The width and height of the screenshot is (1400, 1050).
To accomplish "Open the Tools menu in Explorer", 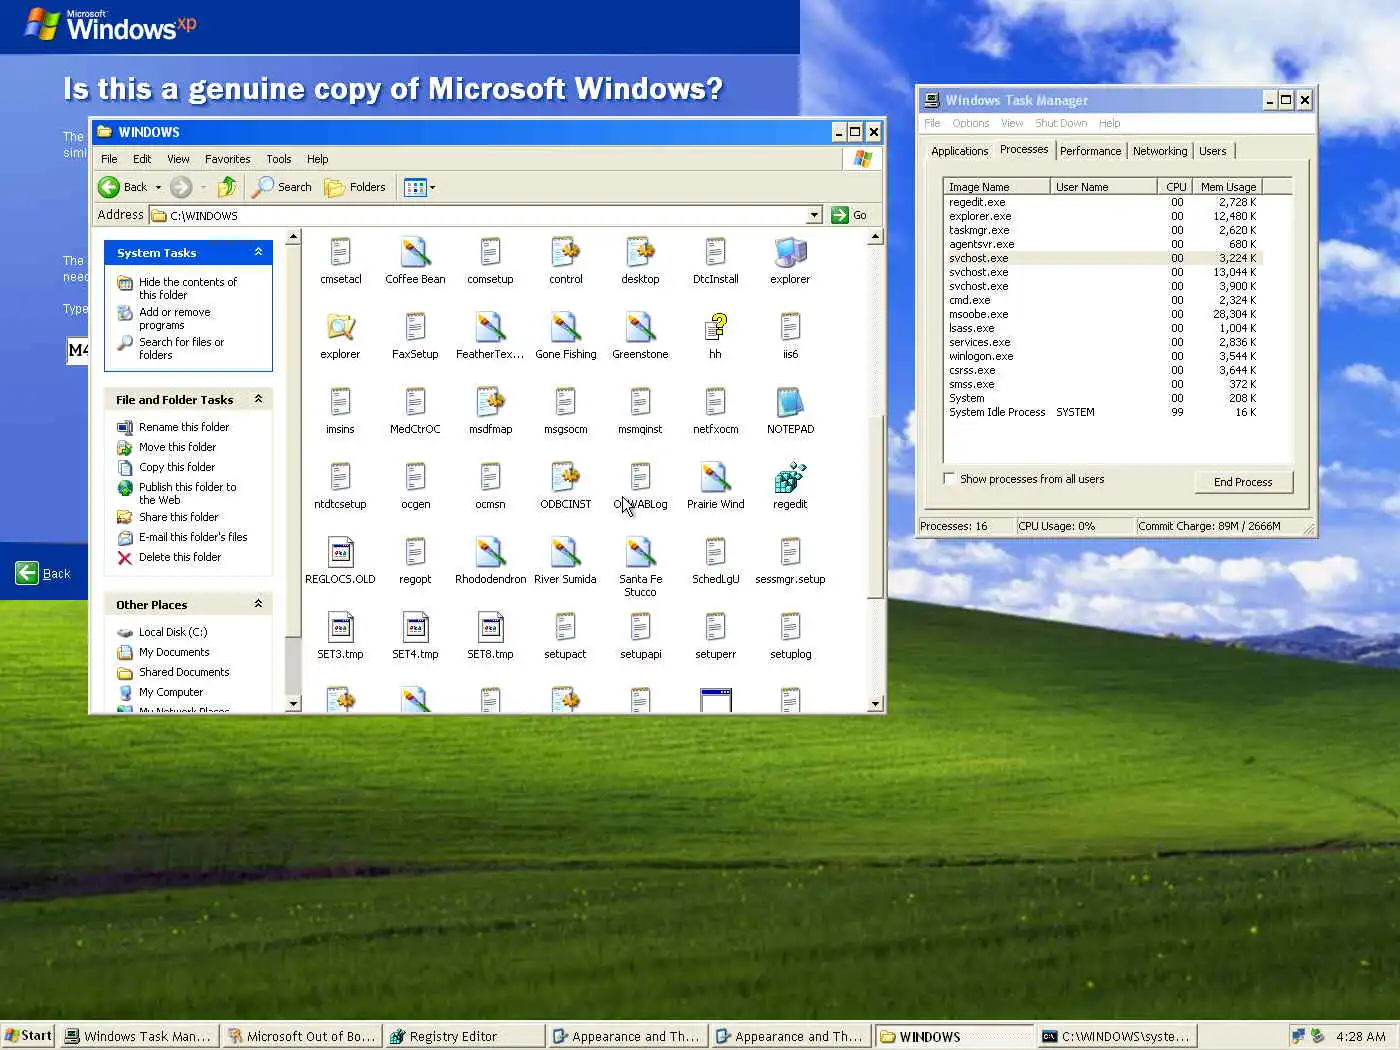I will (x=278, y=159).
